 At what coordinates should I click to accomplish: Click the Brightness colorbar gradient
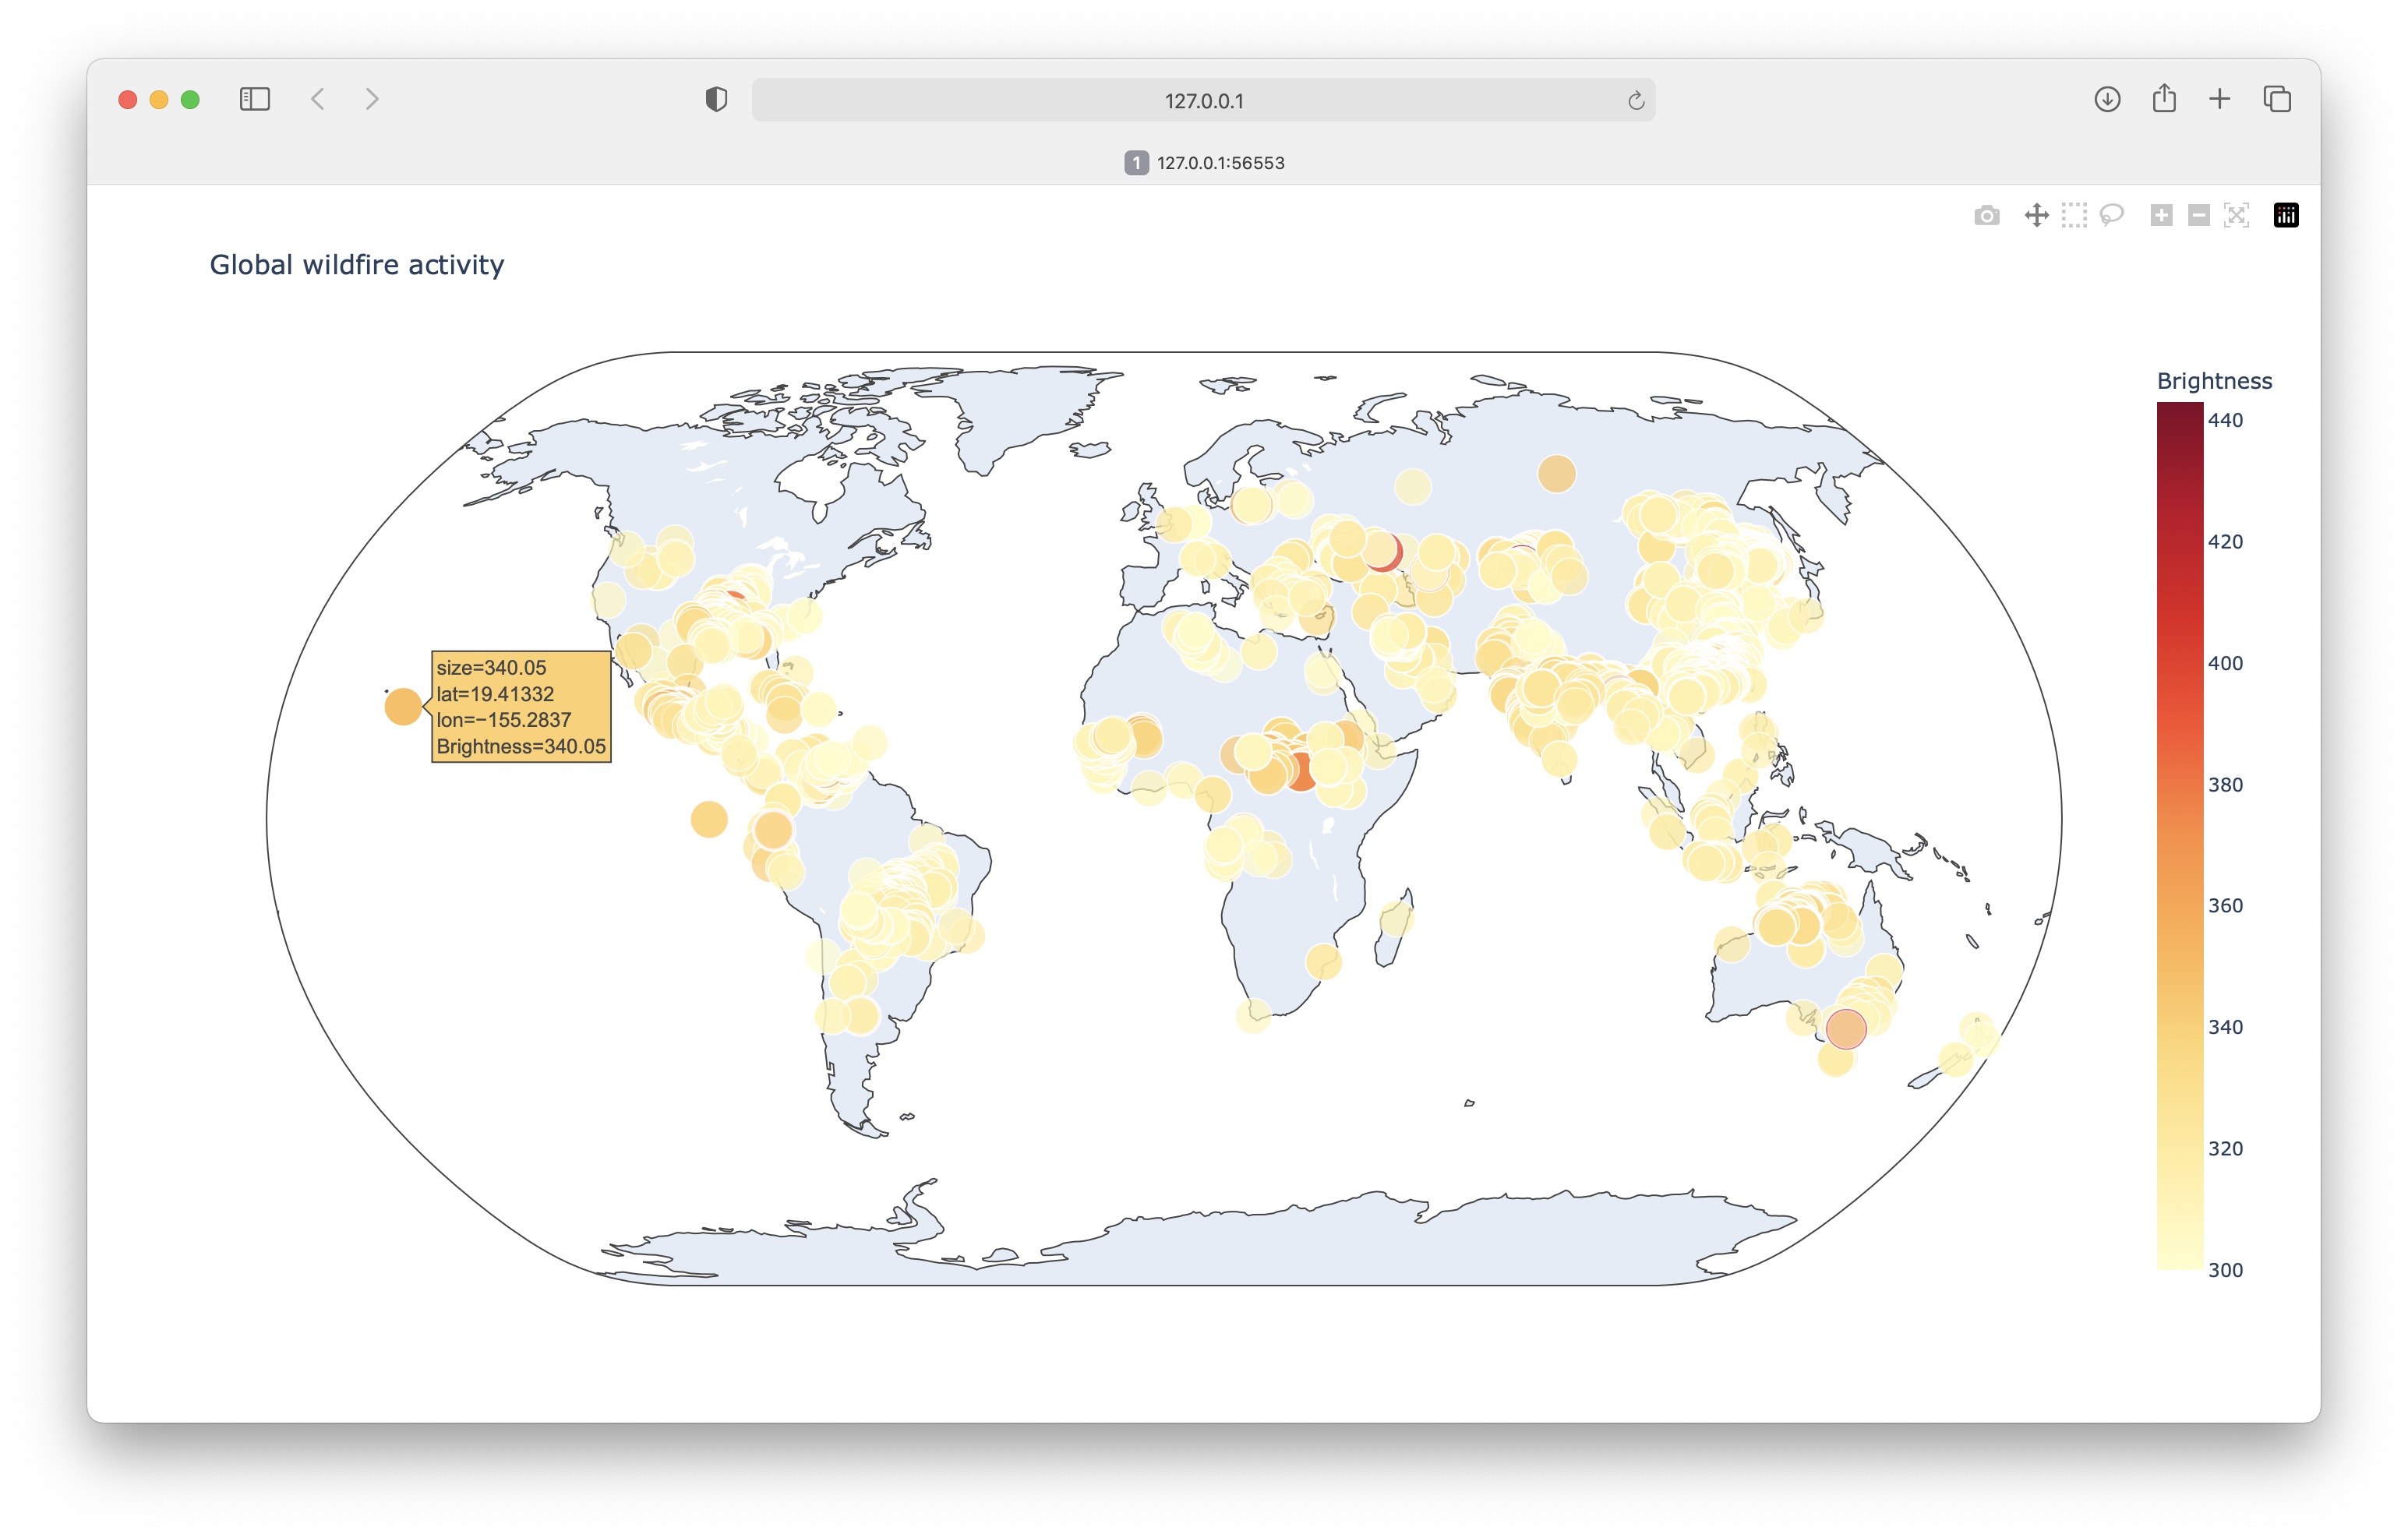click(x=2180, y=836)
